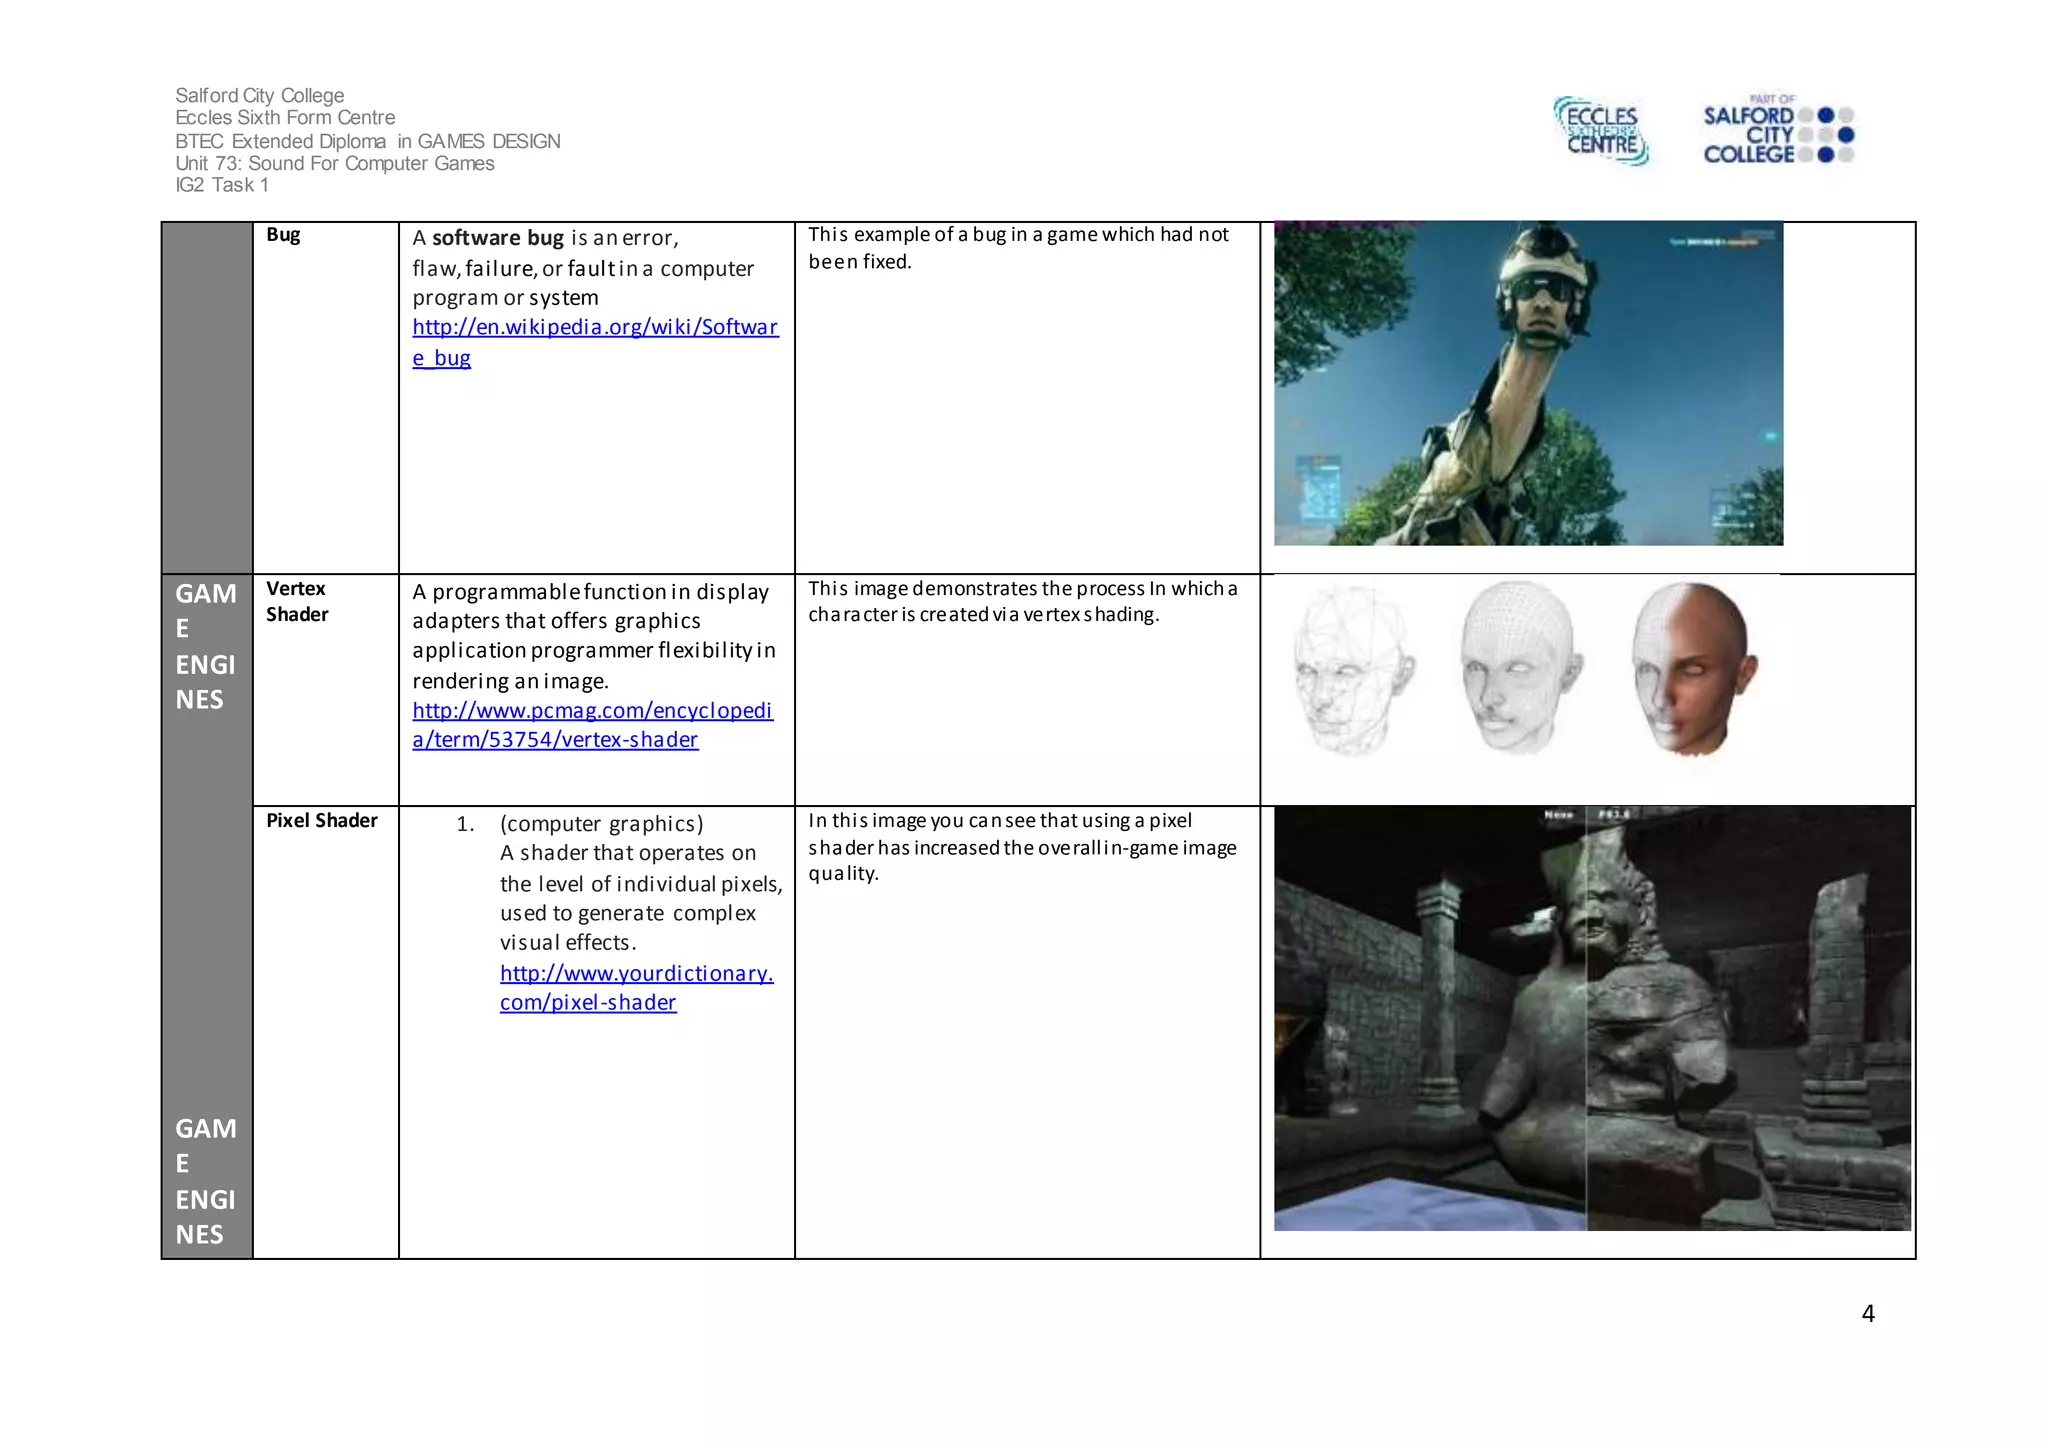This screenshot has width=2048, height=1448.
Task: Open the yourdictionary pixel-shader link
Action: [x=636, y=974]
